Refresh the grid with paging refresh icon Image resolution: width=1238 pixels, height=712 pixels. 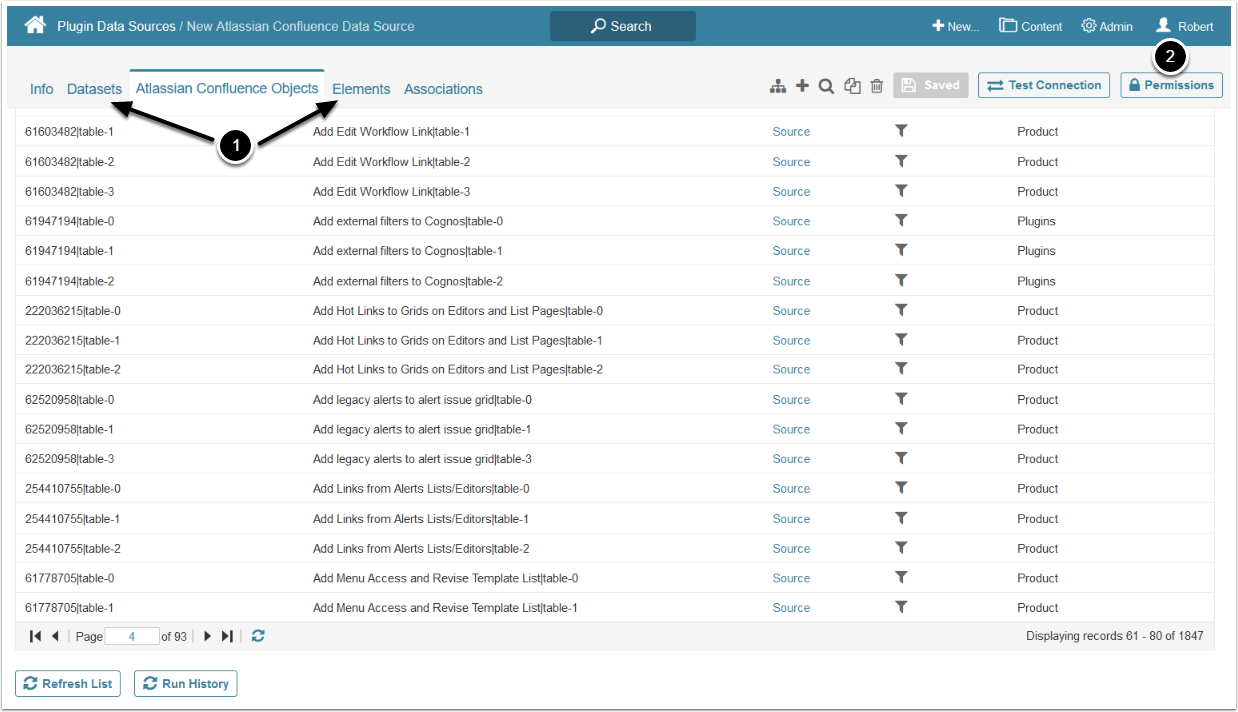pyautogui.click(x=258, y=636)
